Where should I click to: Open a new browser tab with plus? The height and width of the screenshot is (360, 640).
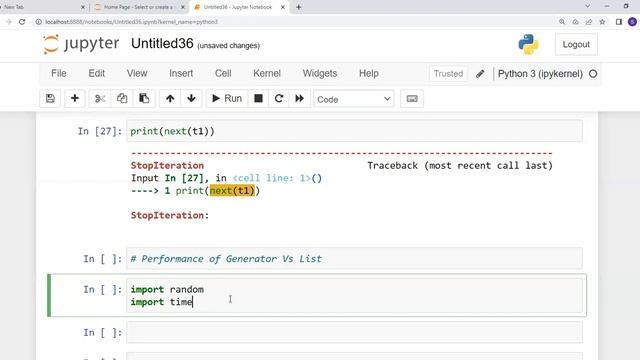coord(298,7)
